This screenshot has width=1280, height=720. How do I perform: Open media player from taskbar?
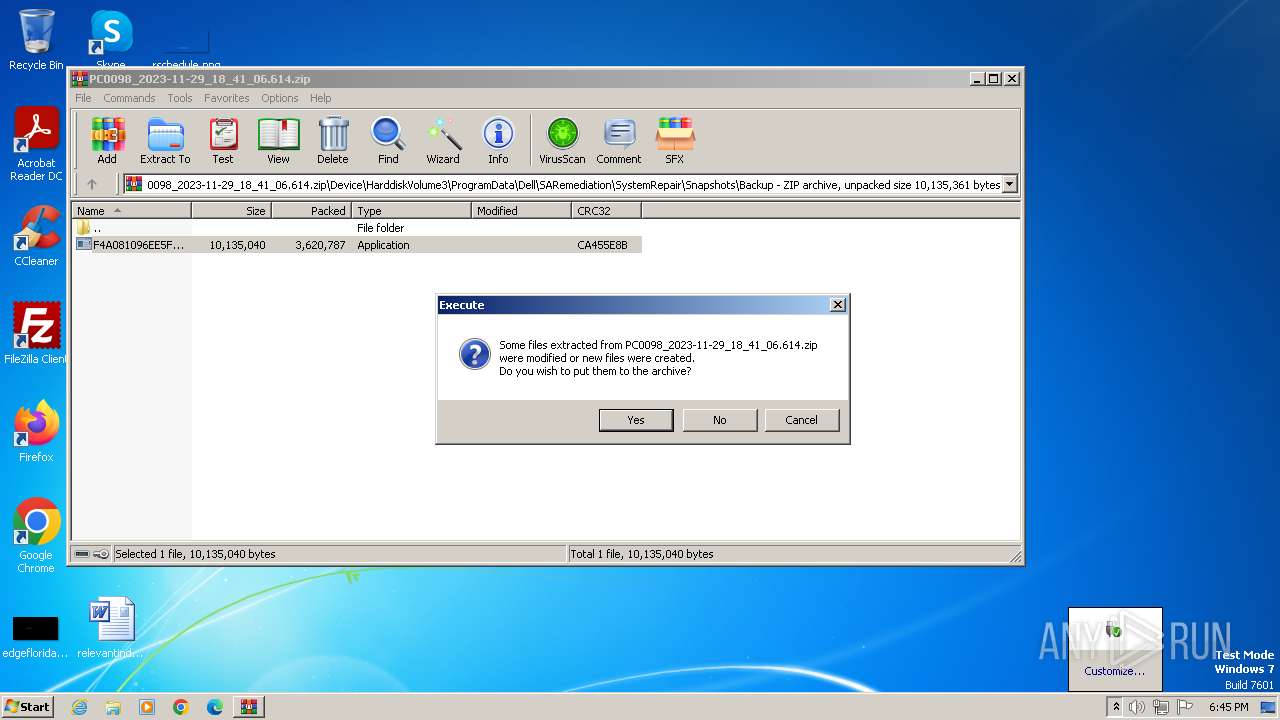pos(147,707)
